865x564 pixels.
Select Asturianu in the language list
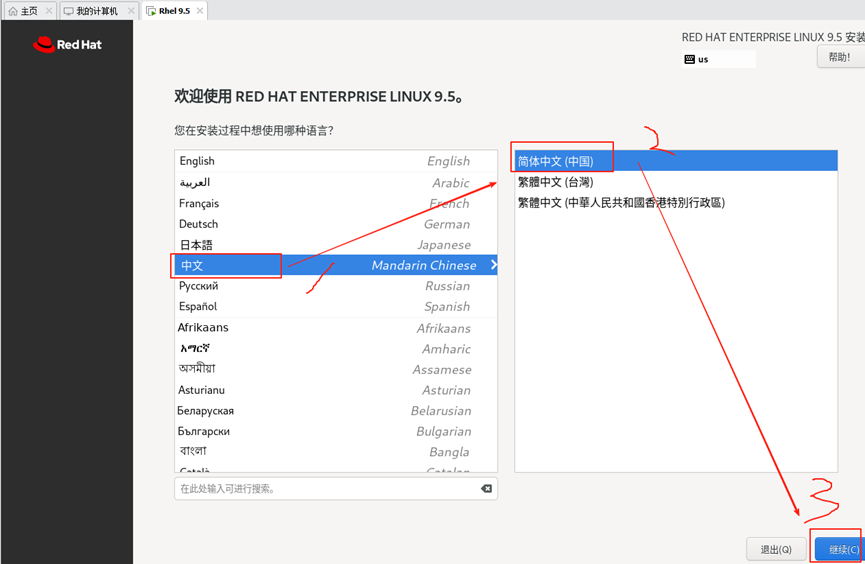[335, 390]
